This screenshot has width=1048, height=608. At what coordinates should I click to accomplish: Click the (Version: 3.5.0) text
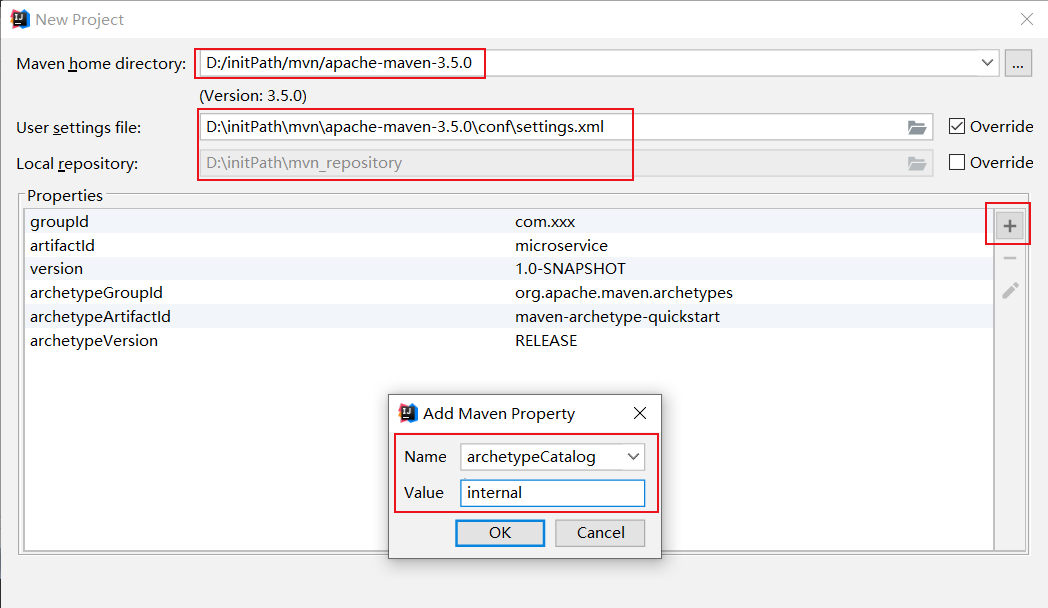click(253, 96)
